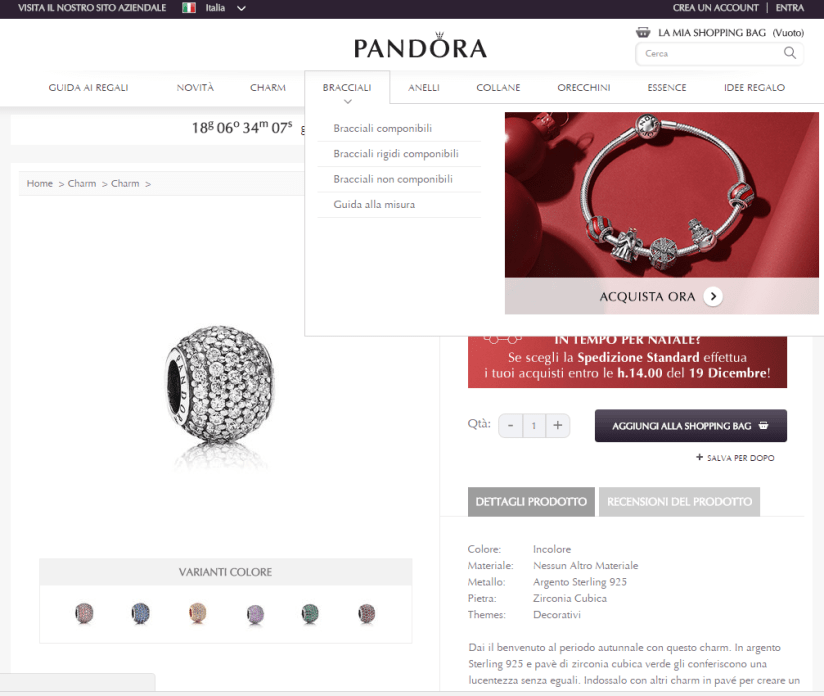The width and height of the screenshot is (824, 696).
Task: Choose the purple charm color variant
Action: (255, 614)
